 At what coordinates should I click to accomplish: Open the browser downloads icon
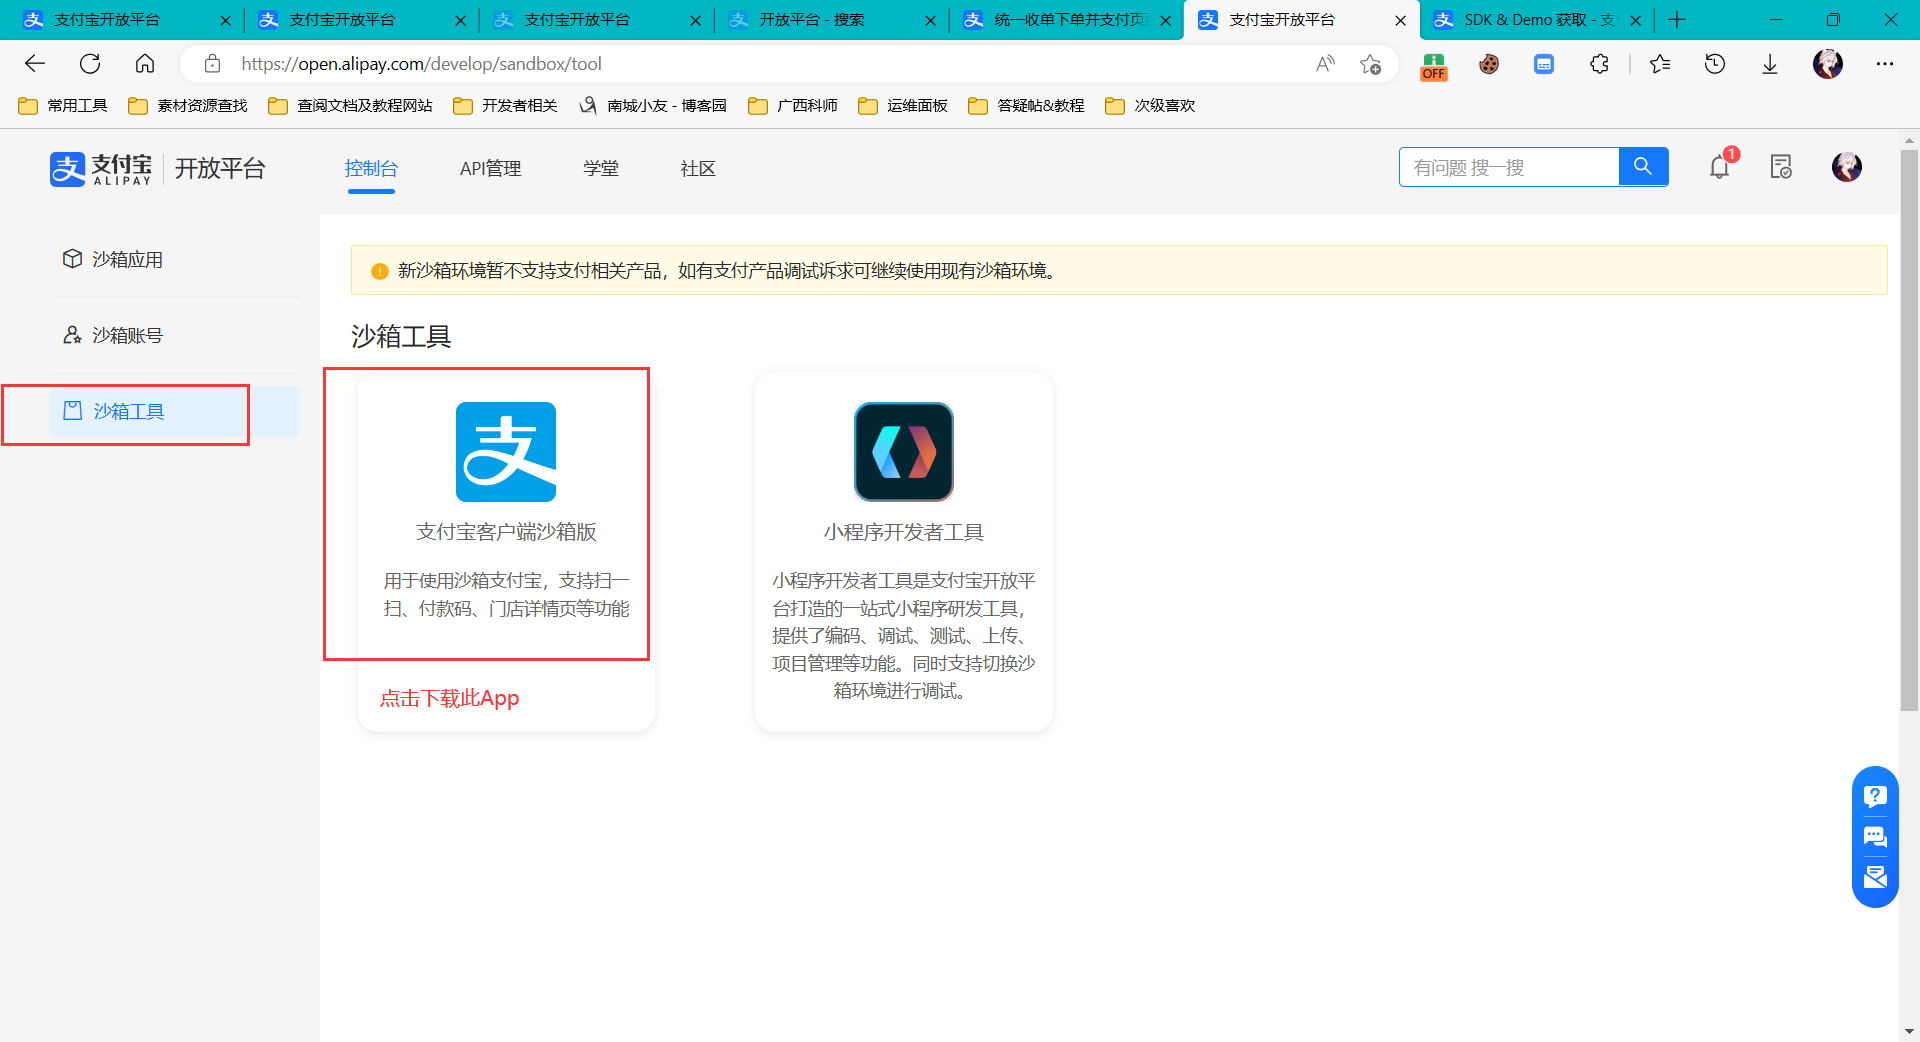pos(1770,64)
